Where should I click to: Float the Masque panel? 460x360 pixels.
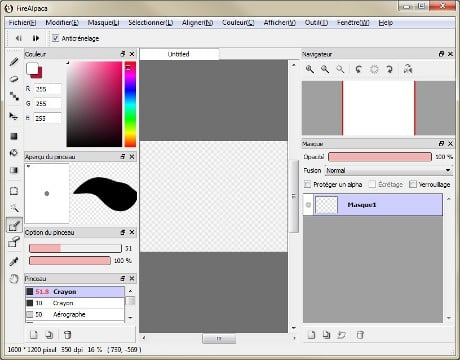441,144
